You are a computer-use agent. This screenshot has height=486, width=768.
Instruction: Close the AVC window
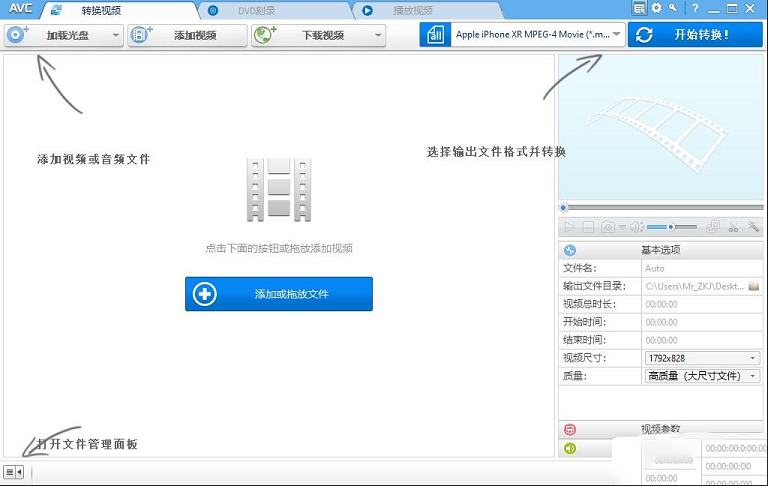tap(750, 8)
